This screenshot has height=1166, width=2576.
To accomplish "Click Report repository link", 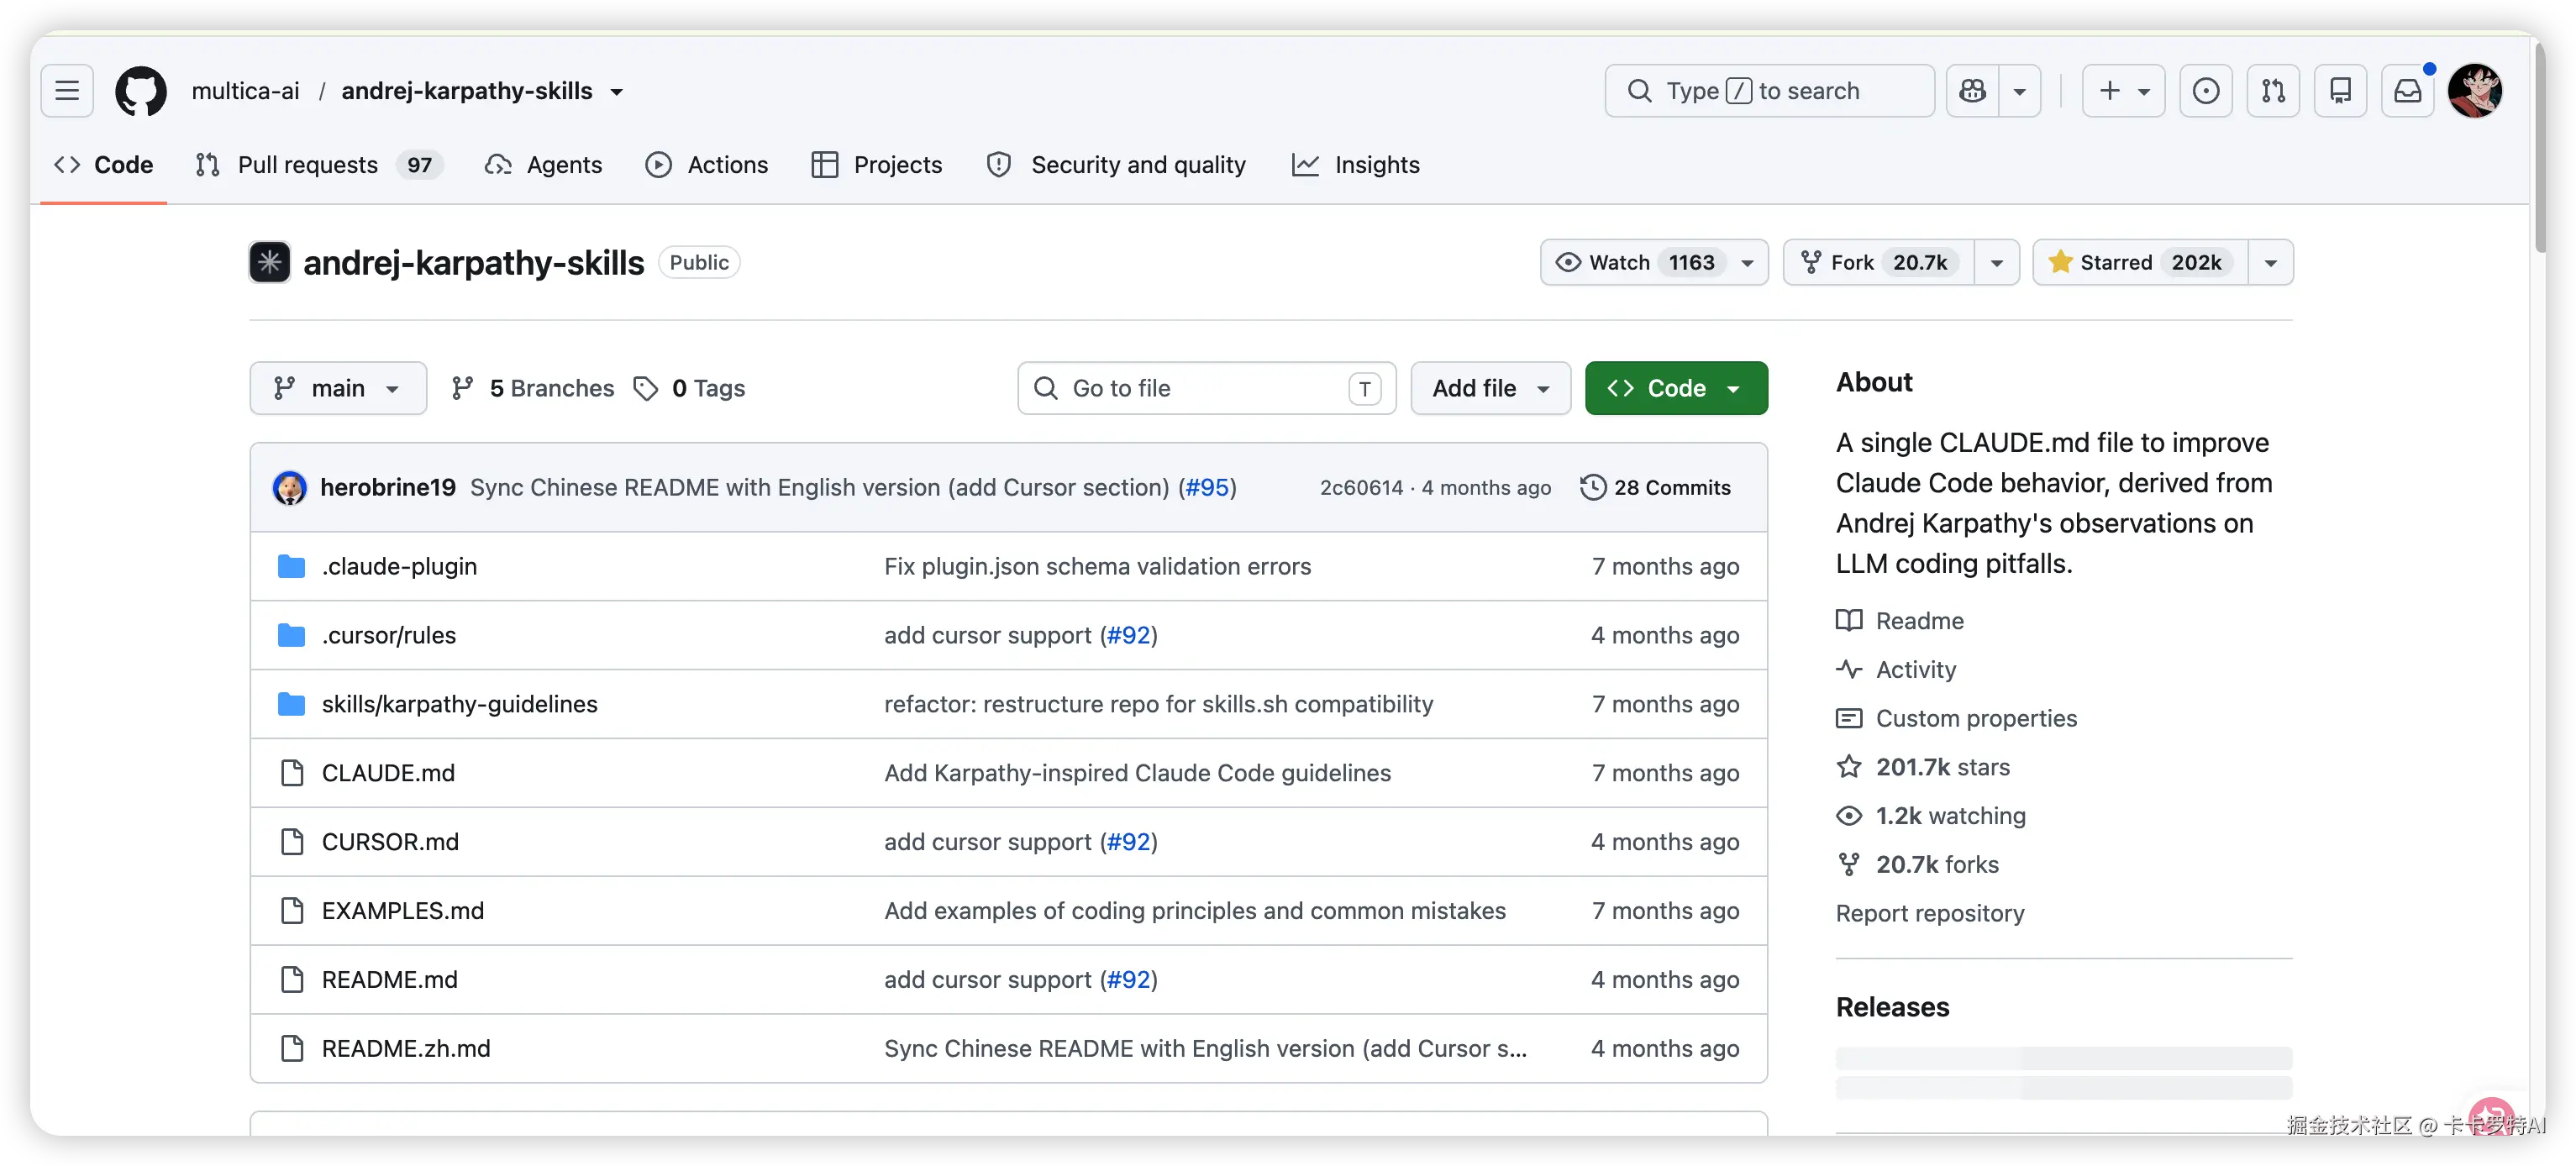I will [1930, 914].
